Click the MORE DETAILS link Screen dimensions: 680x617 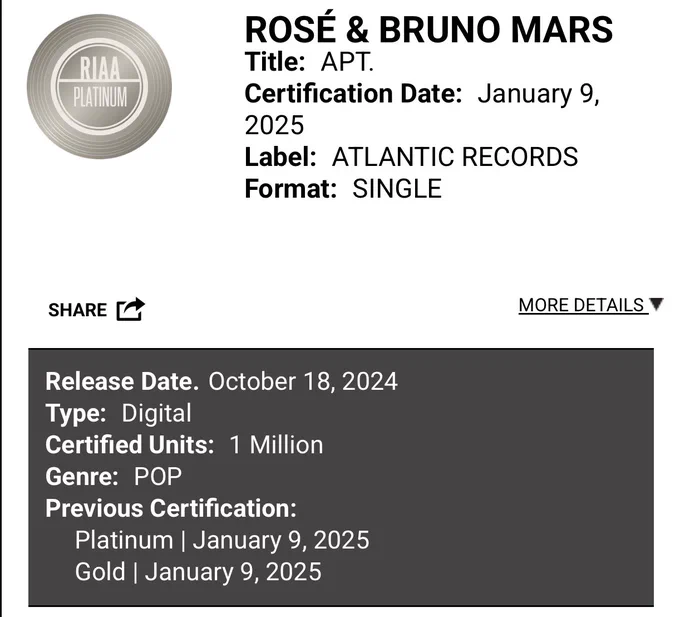point(581,305)
